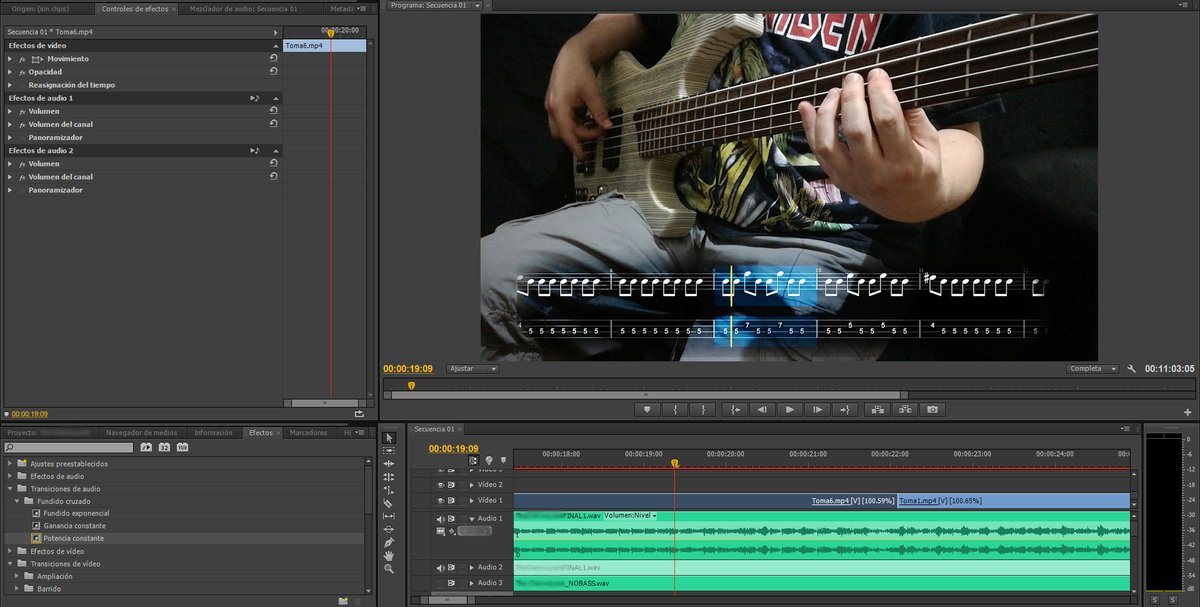Screen dimensions: 1200x607
Task: Collapse the Audio 1 track
Action: [471, 519]
